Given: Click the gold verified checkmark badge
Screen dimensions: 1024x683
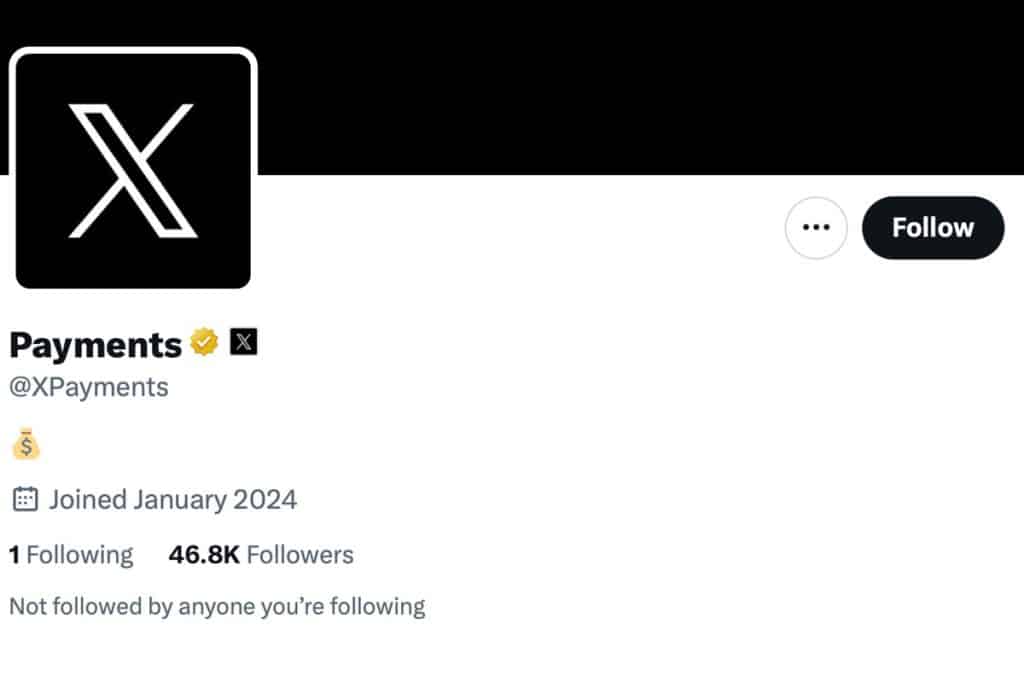Looking at the screenshot, I should pos(205,342).
